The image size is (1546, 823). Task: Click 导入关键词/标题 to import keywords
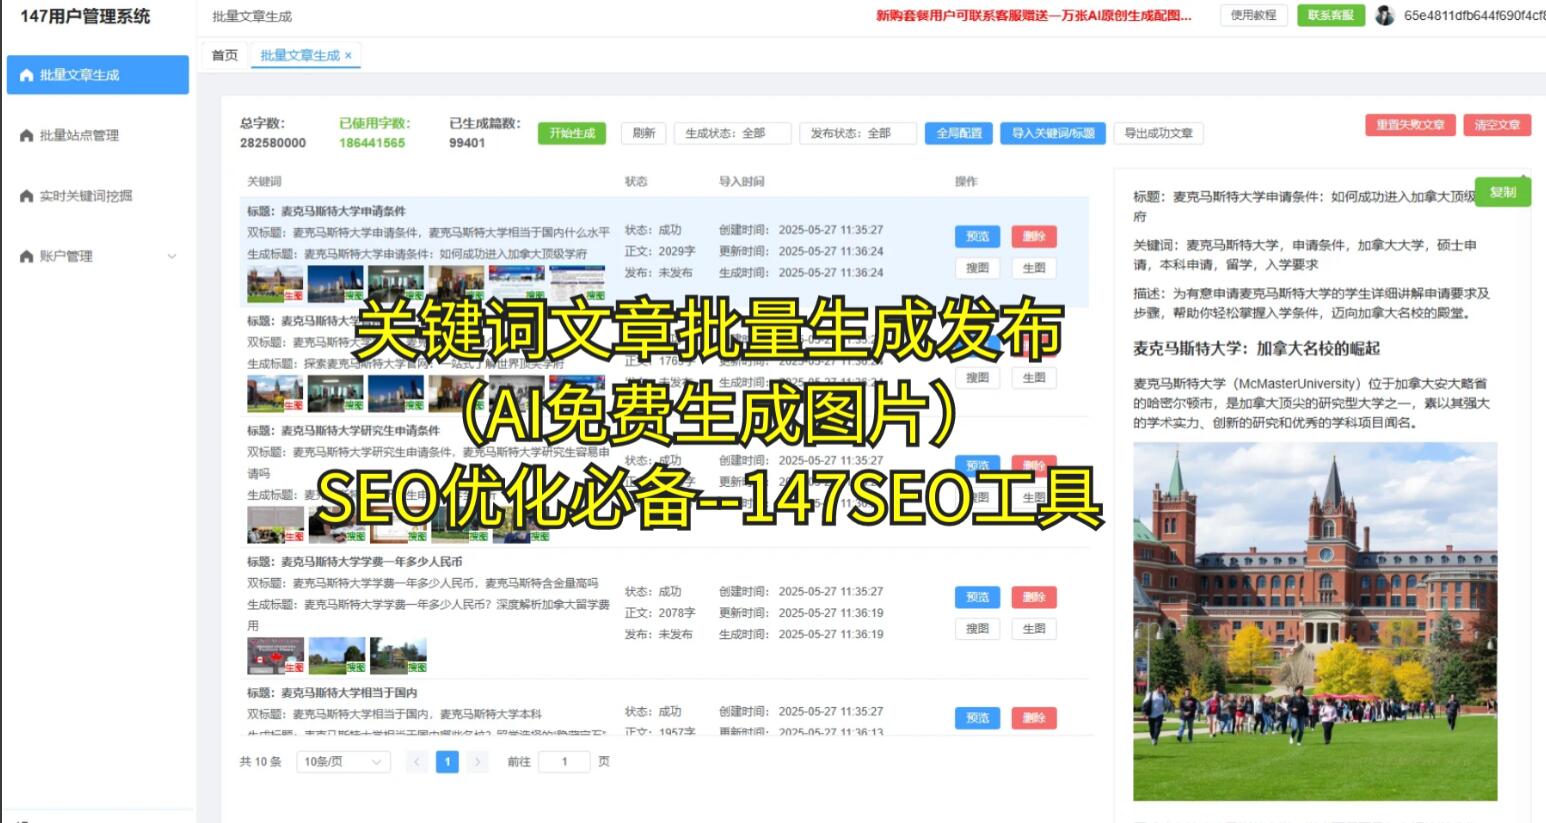point(1052,132)
